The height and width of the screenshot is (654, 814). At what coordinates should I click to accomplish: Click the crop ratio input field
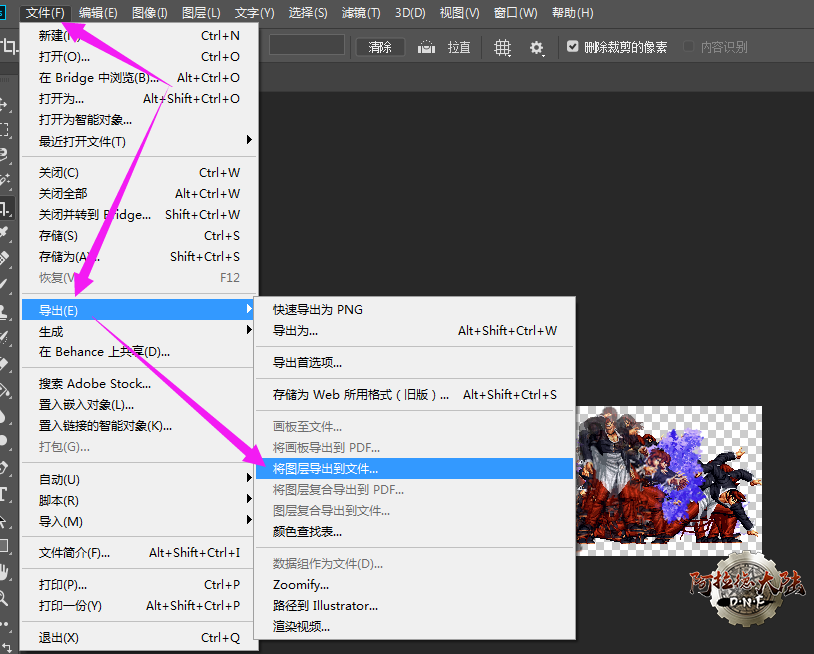(x=307, y=46)
